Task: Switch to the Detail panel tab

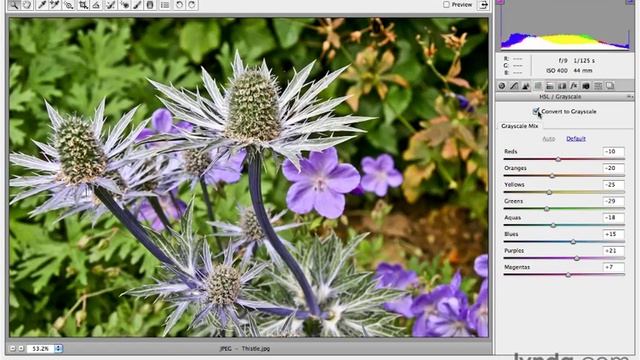Action: point(526,86)
